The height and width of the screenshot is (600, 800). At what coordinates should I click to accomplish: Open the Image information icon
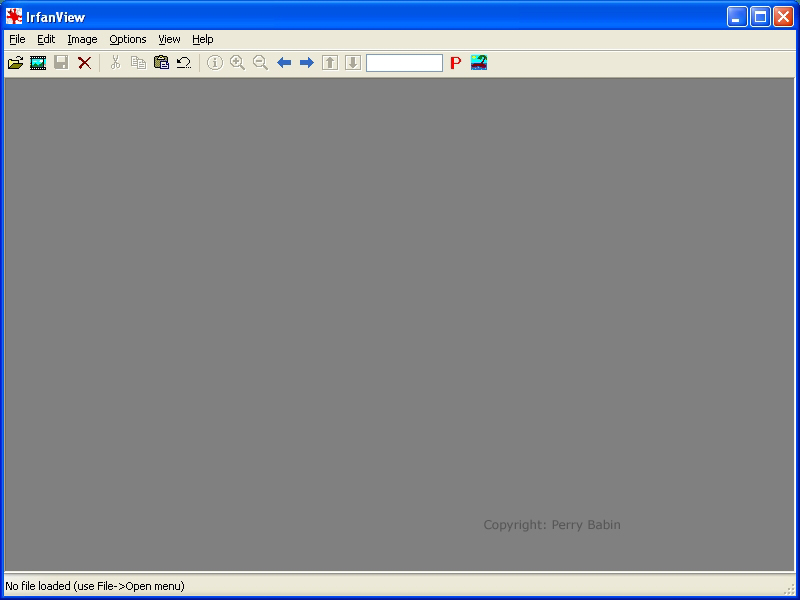215,63
